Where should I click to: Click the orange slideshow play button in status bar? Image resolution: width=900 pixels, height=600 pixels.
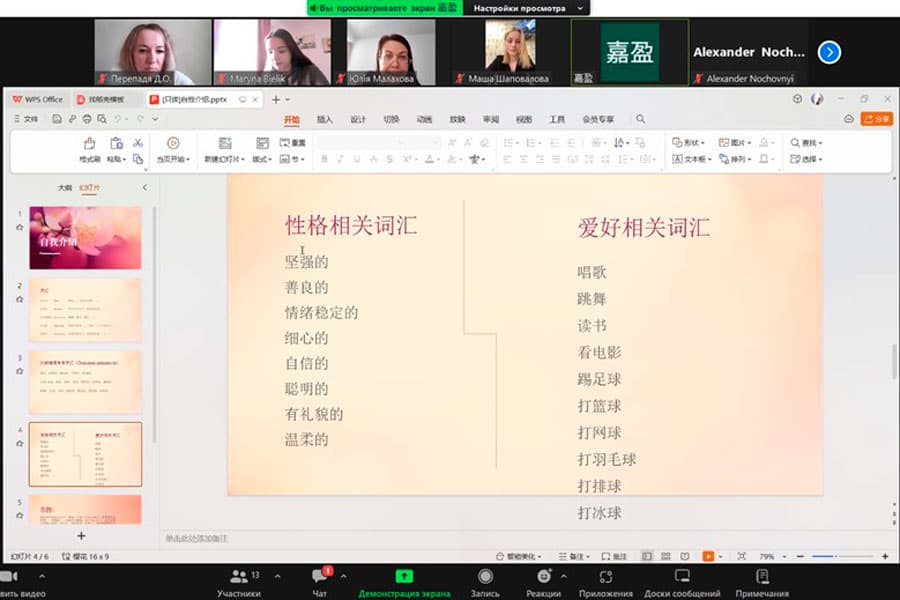[708, 556]
